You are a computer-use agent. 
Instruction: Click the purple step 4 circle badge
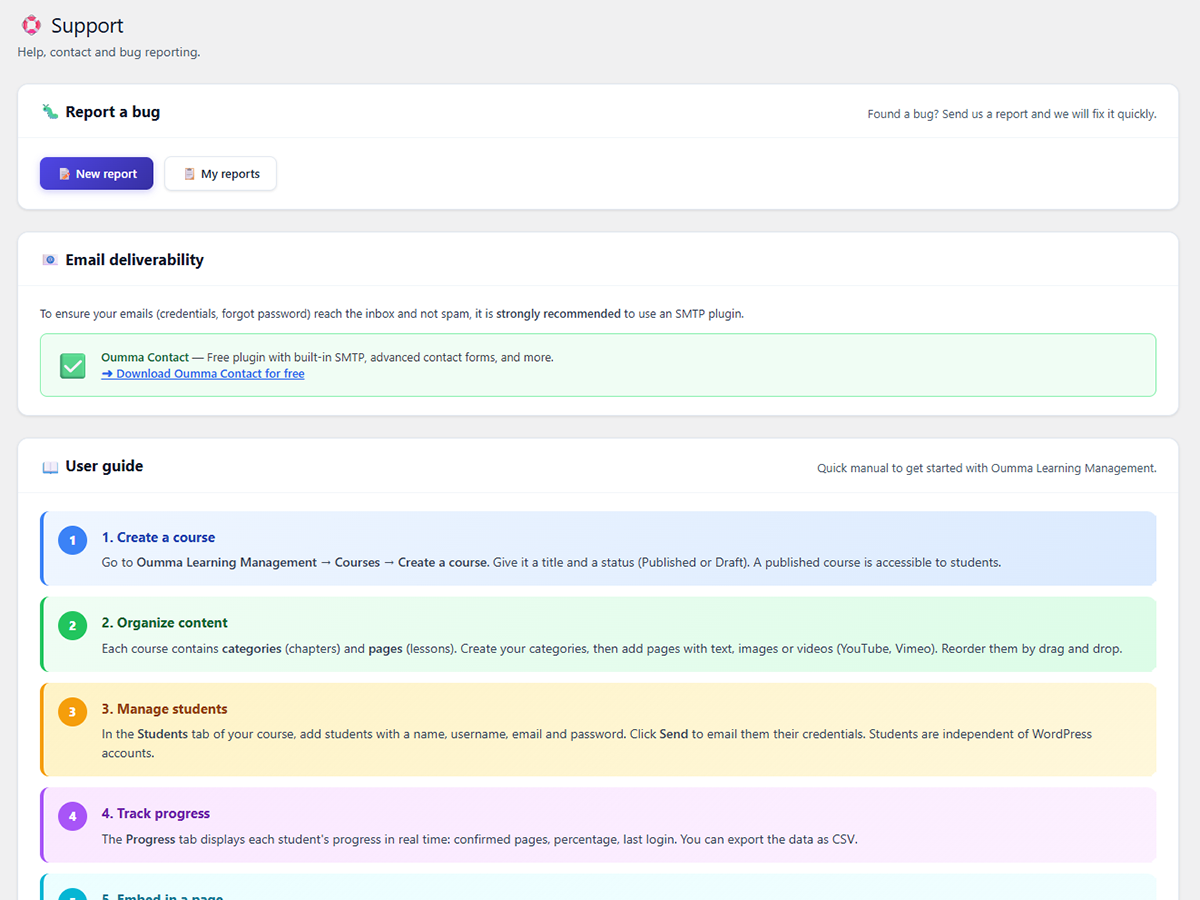[72, 817]
